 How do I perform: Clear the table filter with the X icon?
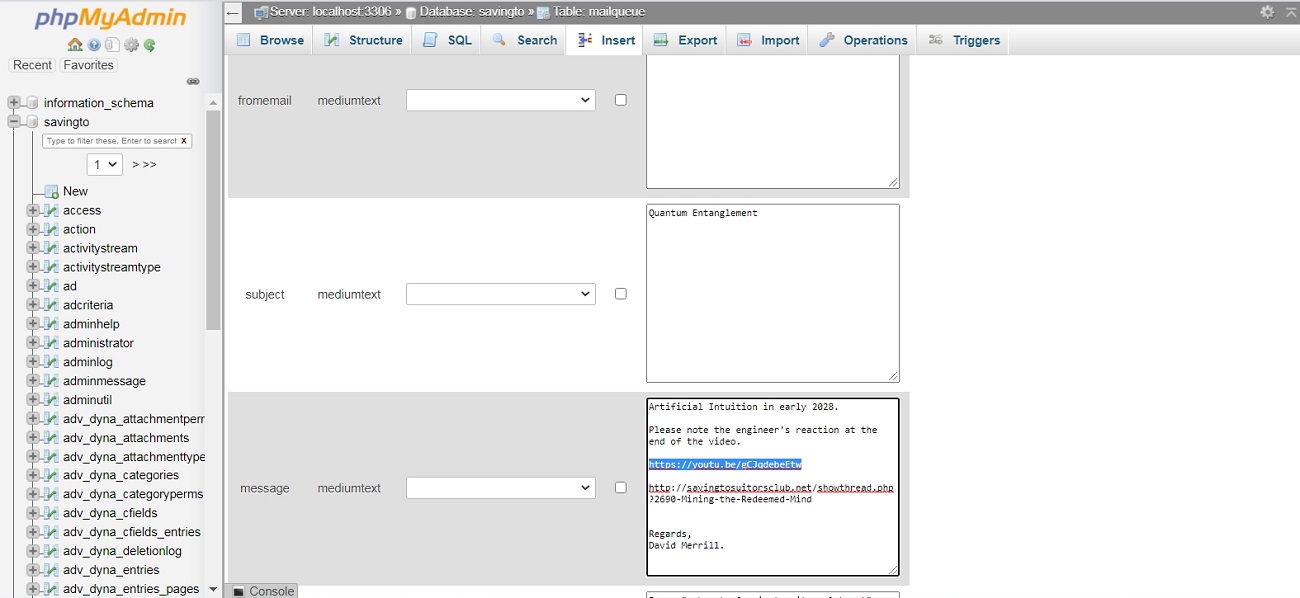(x=184, y=141)
